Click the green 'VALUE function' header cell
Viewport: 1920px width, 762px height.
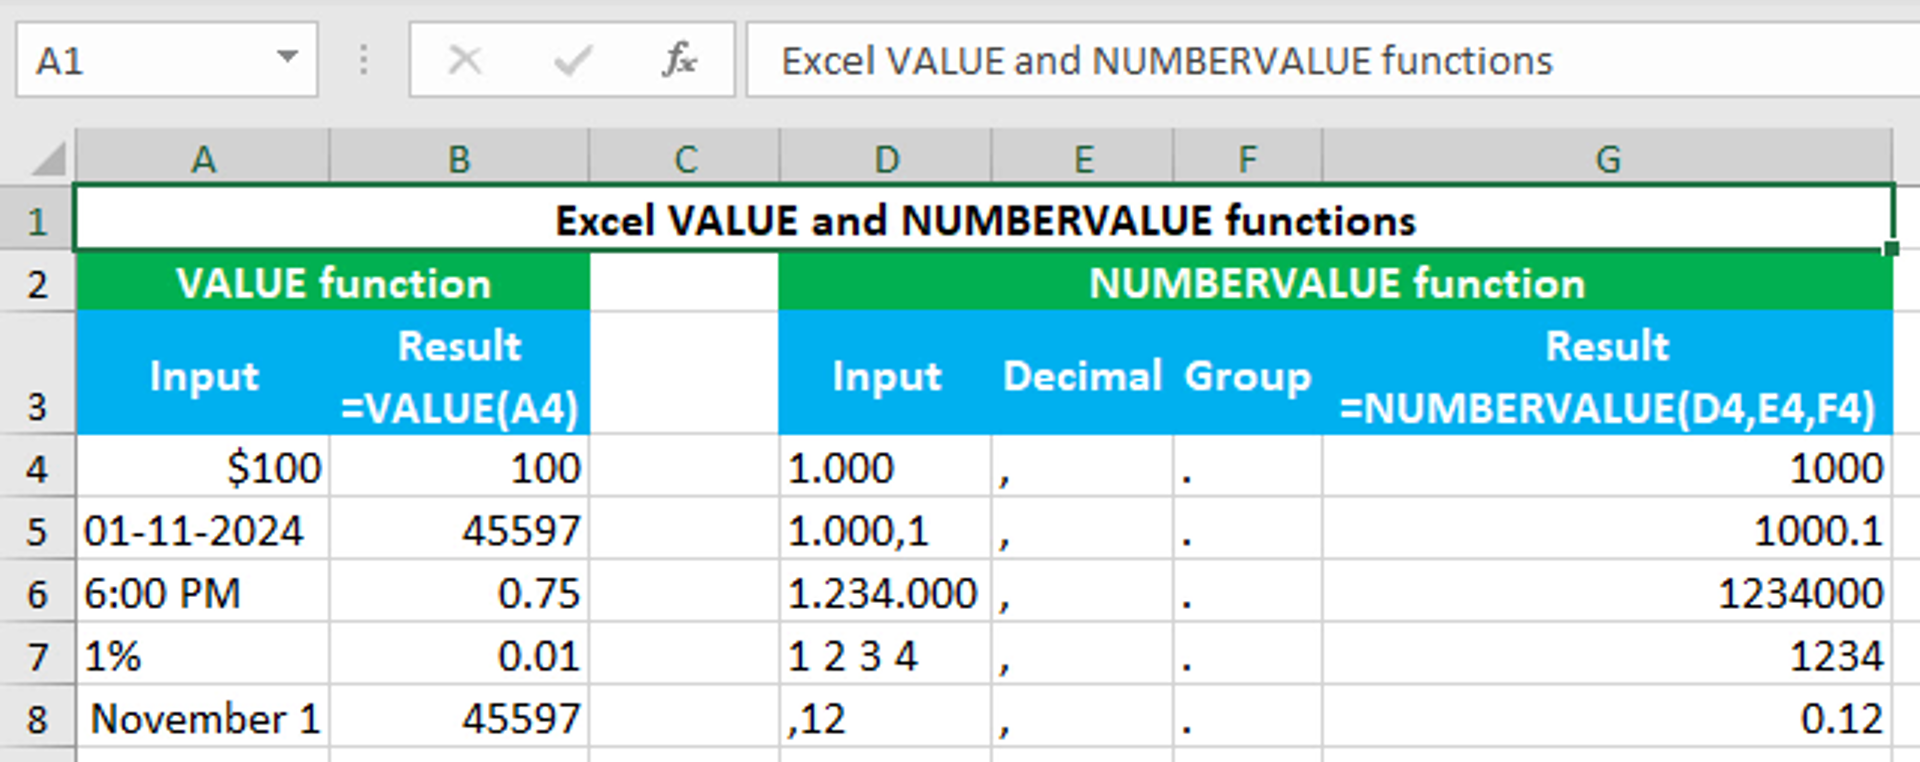[x=333, y=283]
